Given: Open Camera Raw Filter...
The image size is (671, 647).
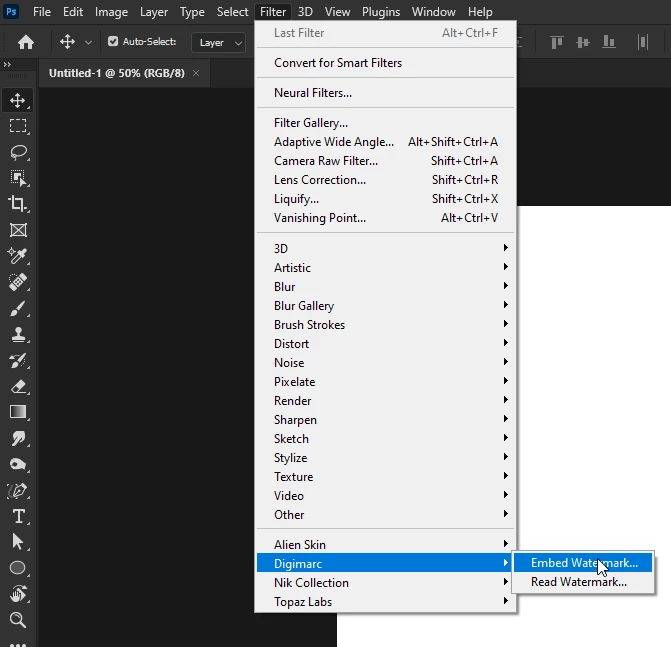Looking at the screenshot, I should click(x=385, y=160).
